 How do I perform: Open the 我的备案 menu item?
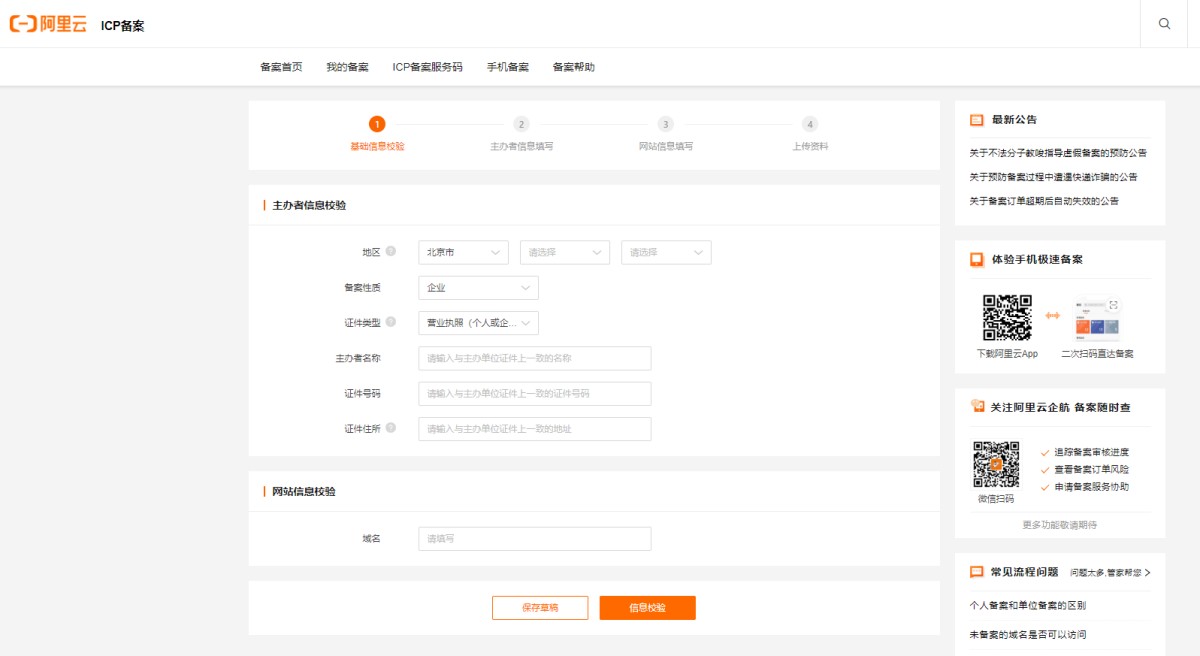(x=347, y=67)
